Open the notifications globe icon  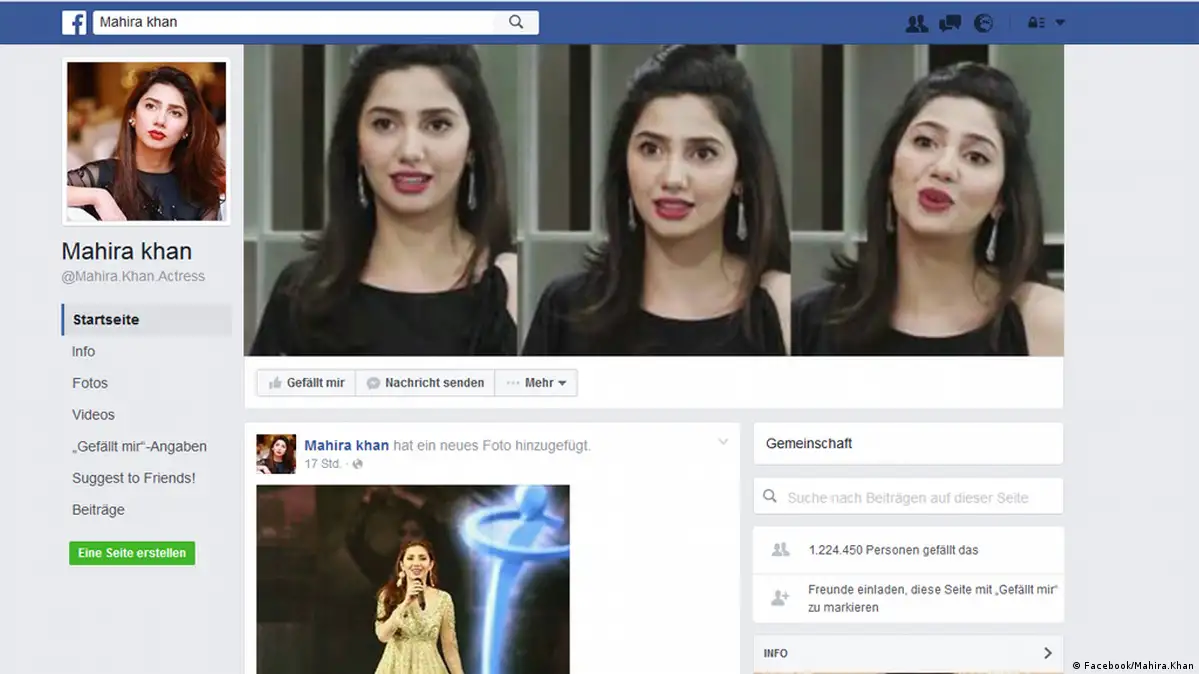(x=984, y=23)
